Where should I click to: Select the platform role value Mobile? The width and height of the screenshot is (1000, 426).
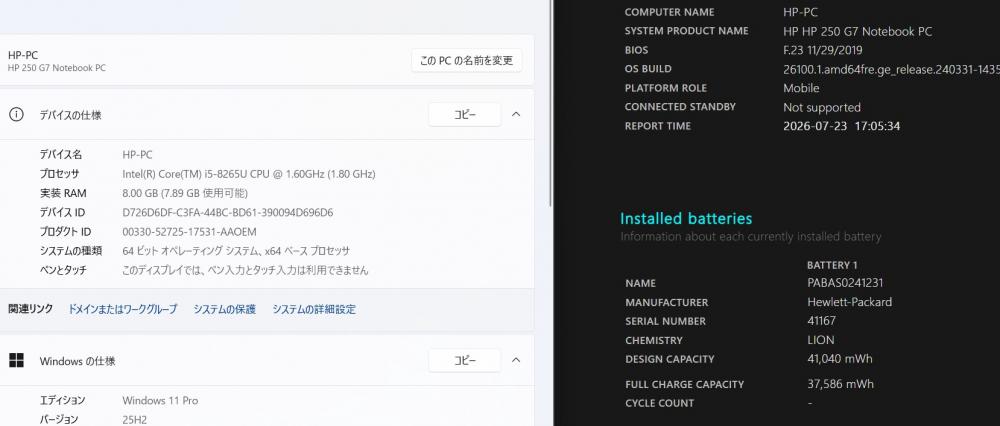(x=801, y=88)
